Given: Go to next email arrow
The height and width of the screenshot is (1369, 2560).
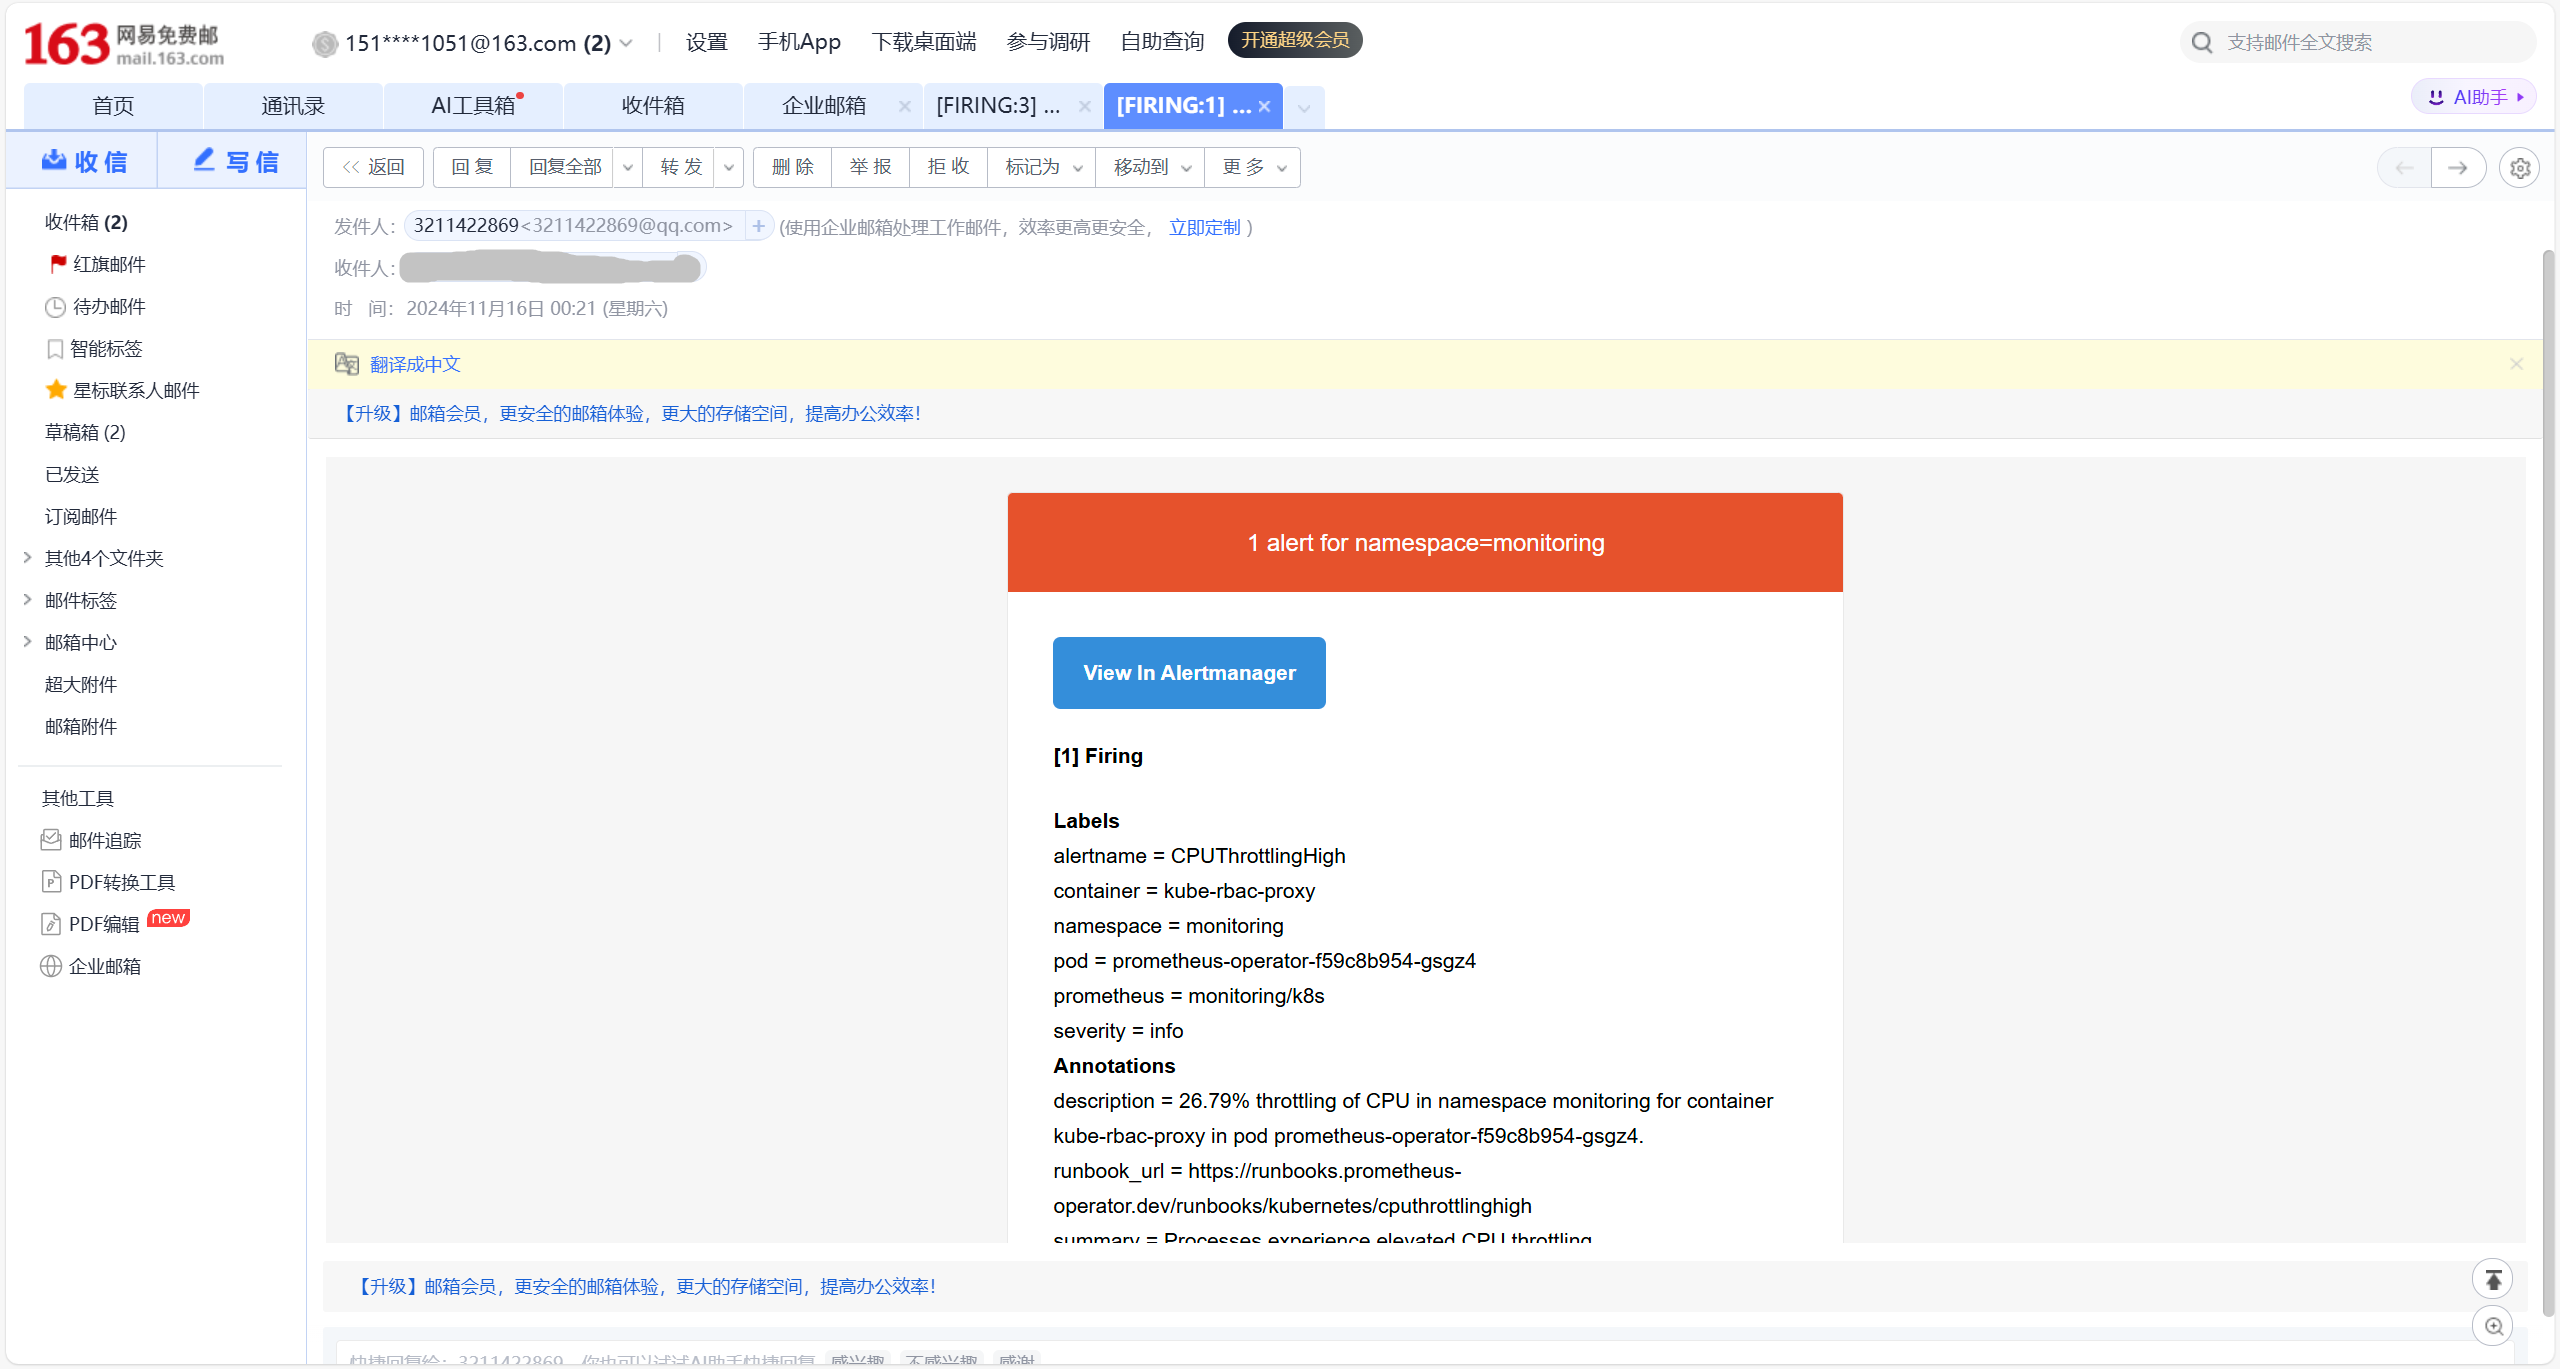Looking at the screenshot, I should pos(2457,168).
